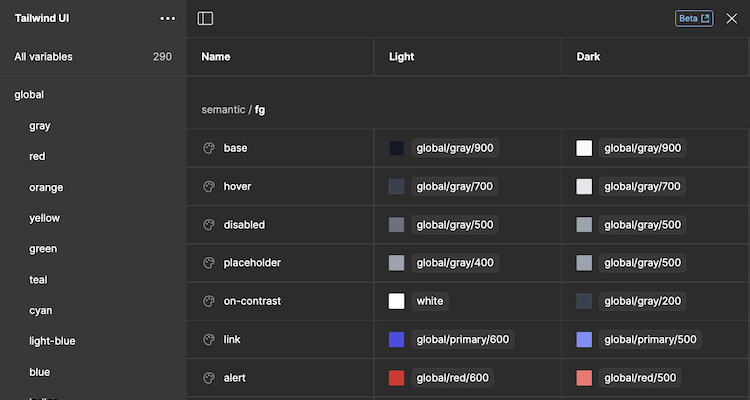Click global/red/500 alias for alert
This screenshot has height=400, width=750.
point(640,378)
